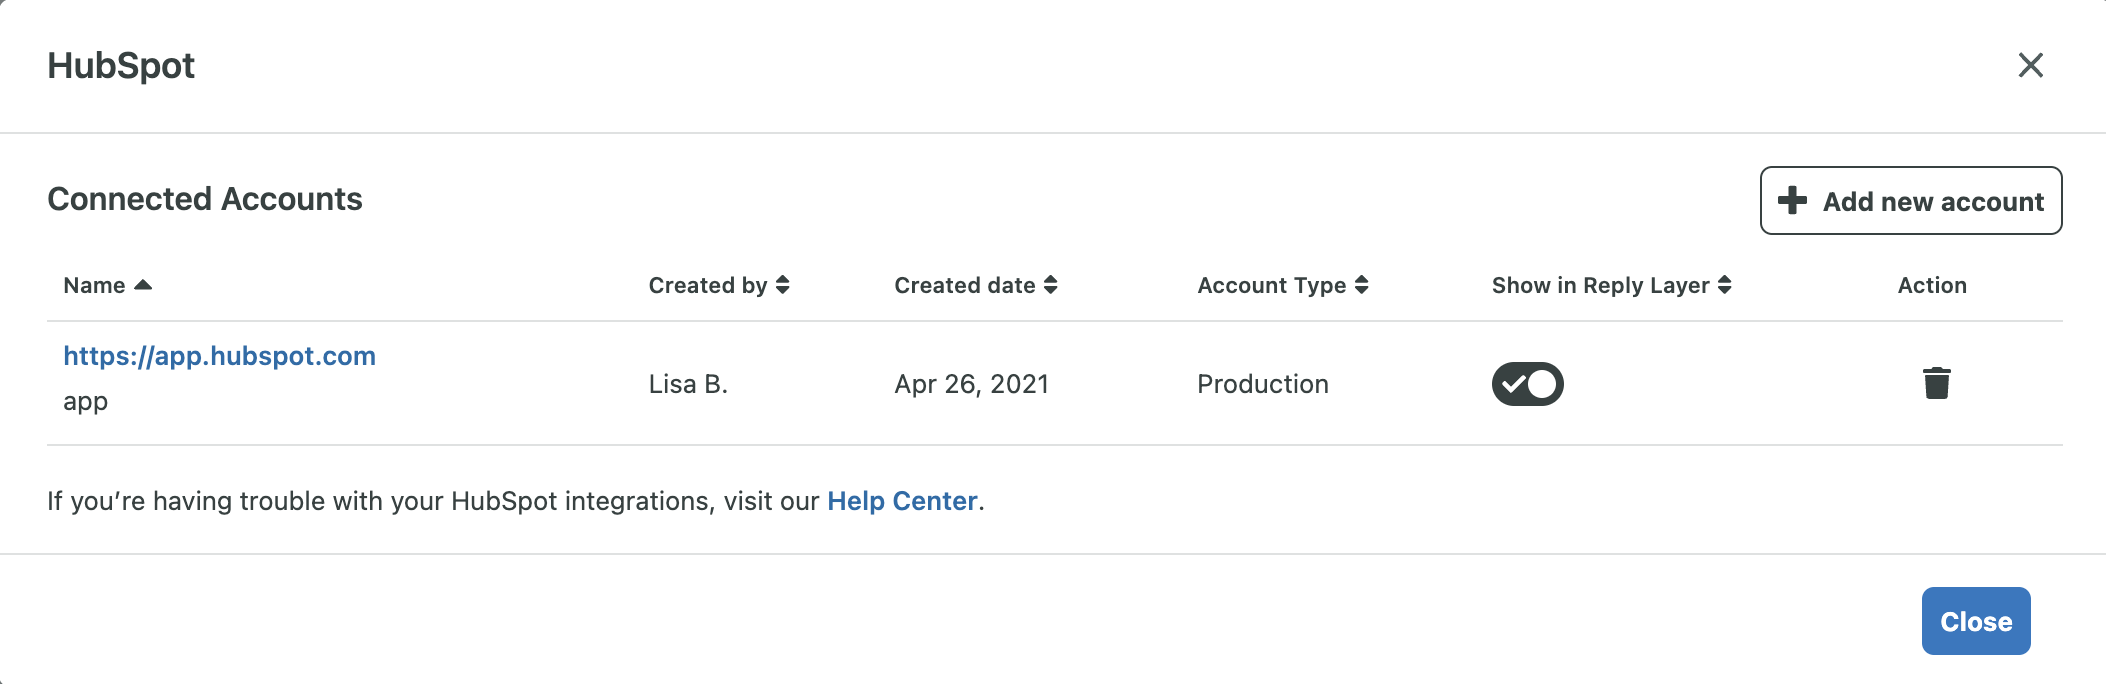Visit the Help Center link
This screenshot has width=2106, height=684.
pos(901,501)
